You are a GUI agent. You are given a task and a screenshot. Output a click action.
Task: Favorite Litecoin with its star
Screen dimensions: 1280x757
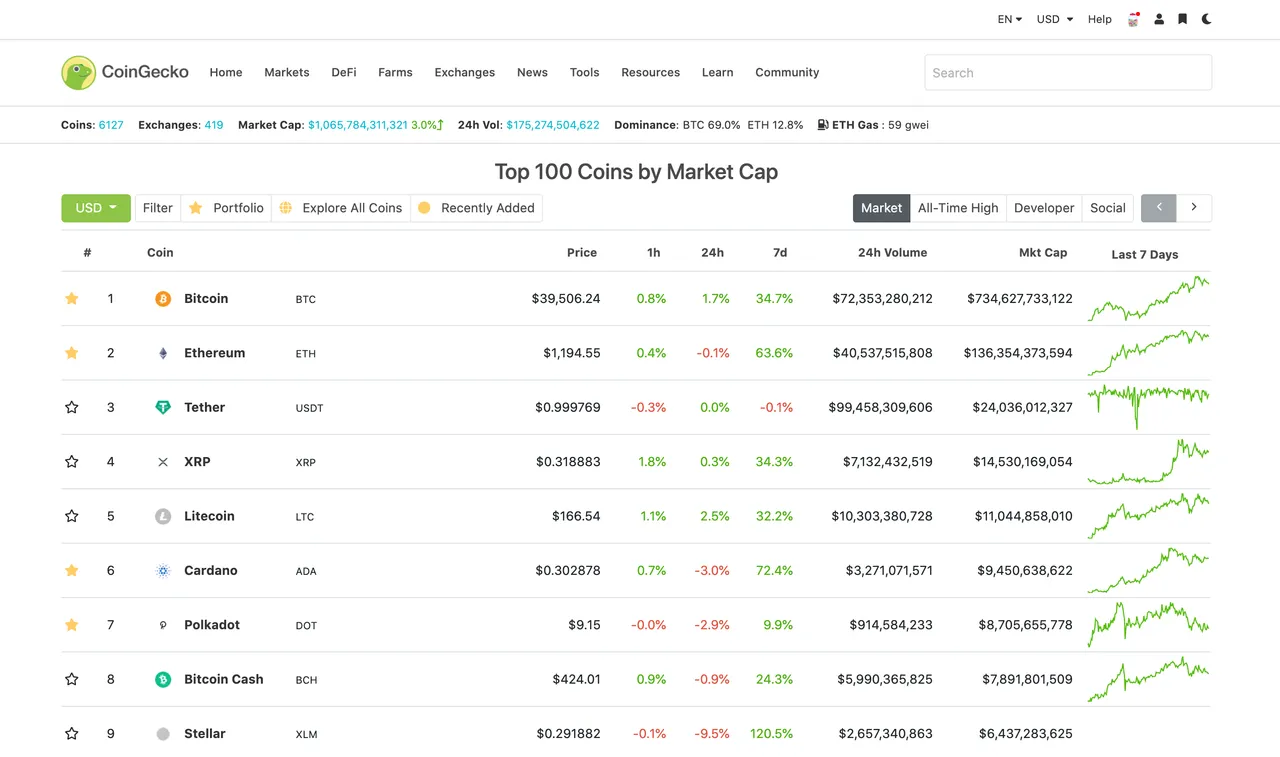72,516
